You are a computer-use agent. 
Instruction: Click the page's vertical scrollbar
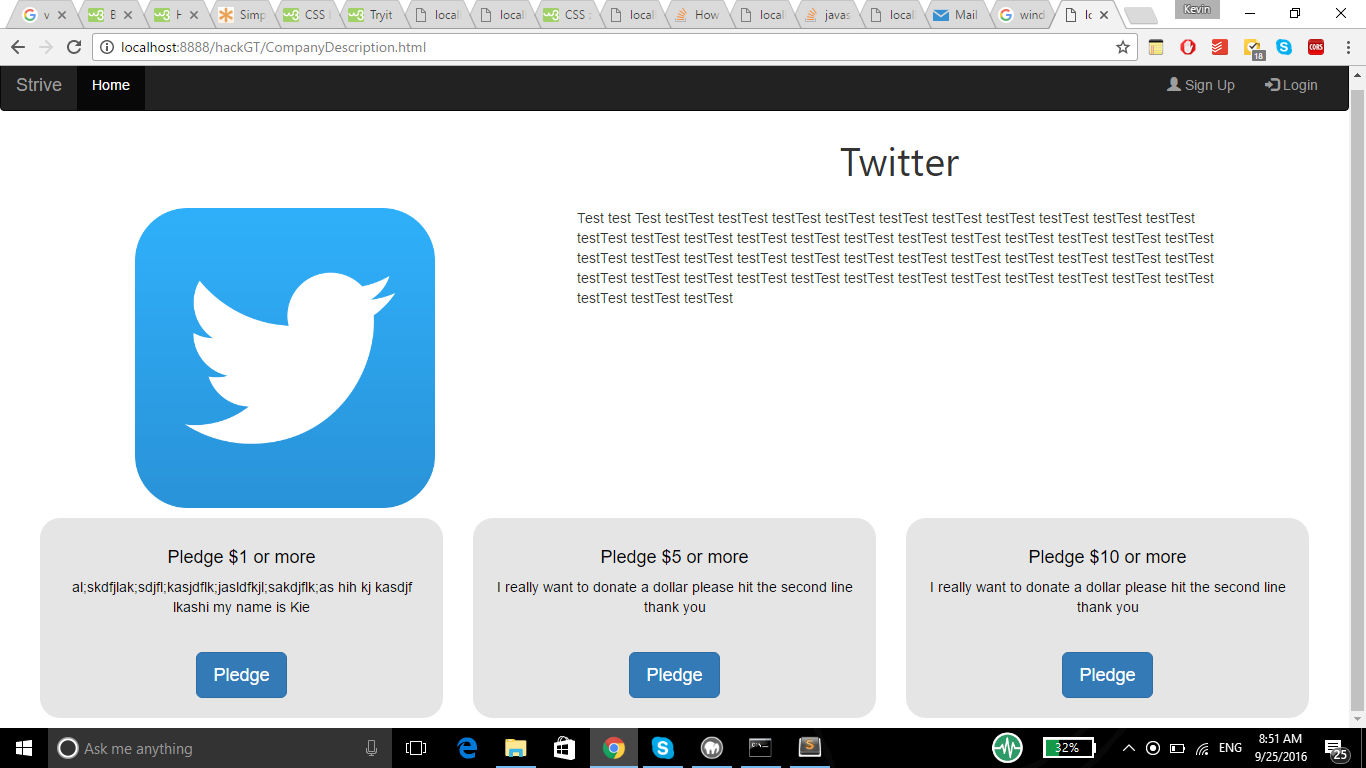click(1357, 398)
